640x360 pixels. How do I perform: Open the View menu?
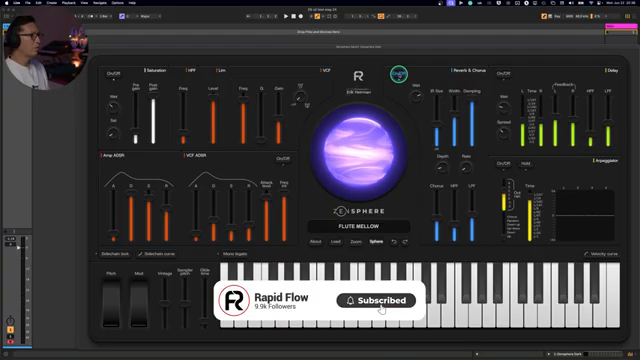tap(84, 3)
